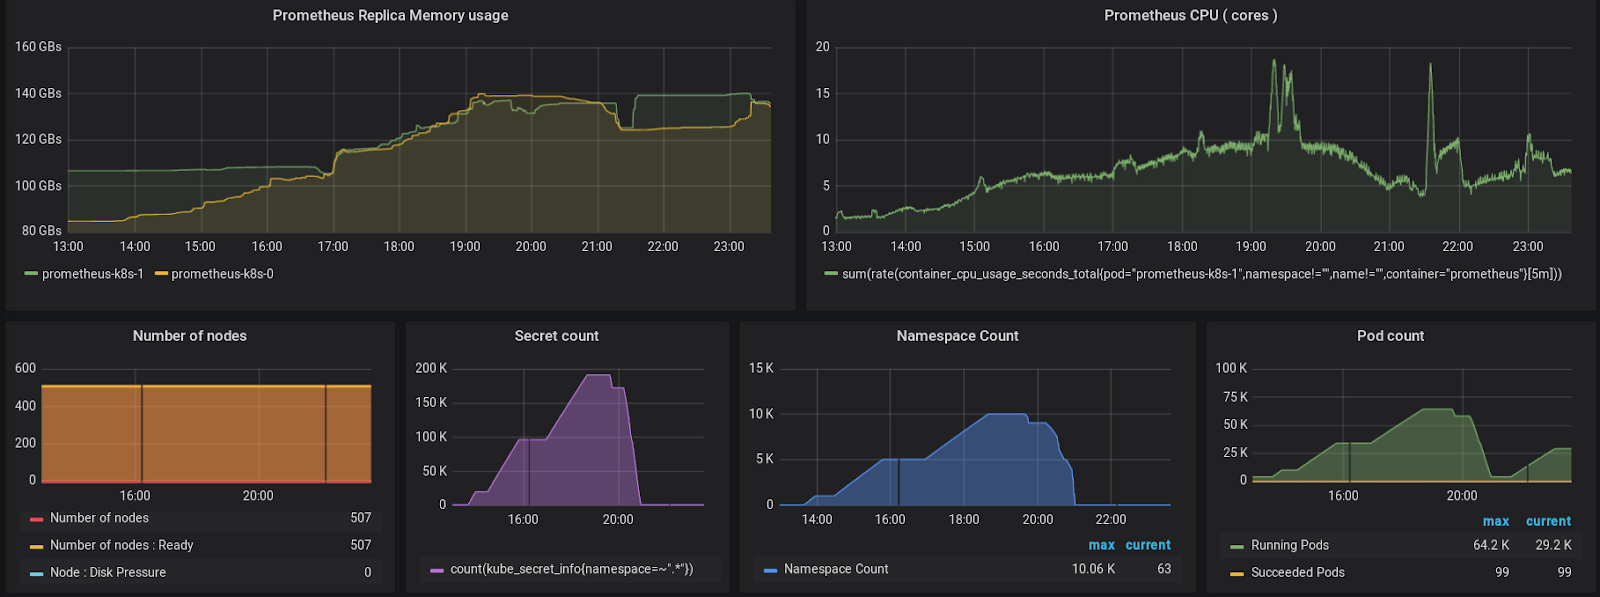Click the prometheus-k8s-0 yellow legend swatch
This screenshot has height=597, width=1600.
(161, 274)
